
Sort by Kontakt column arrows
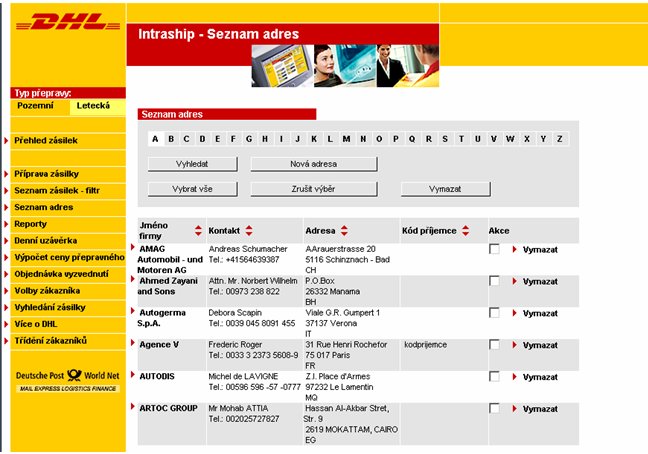pyautogui.click(x=249, y=231)
